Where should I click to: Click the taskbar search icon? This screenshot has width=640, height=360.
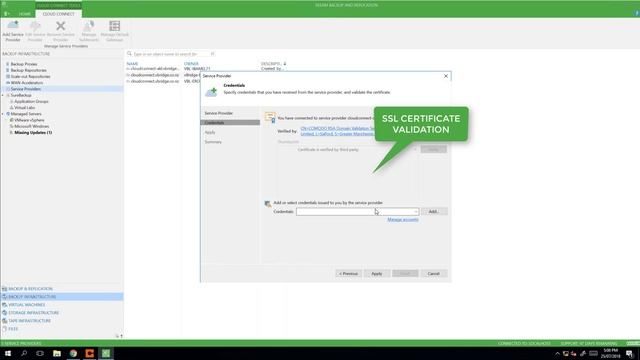point(24,353)
